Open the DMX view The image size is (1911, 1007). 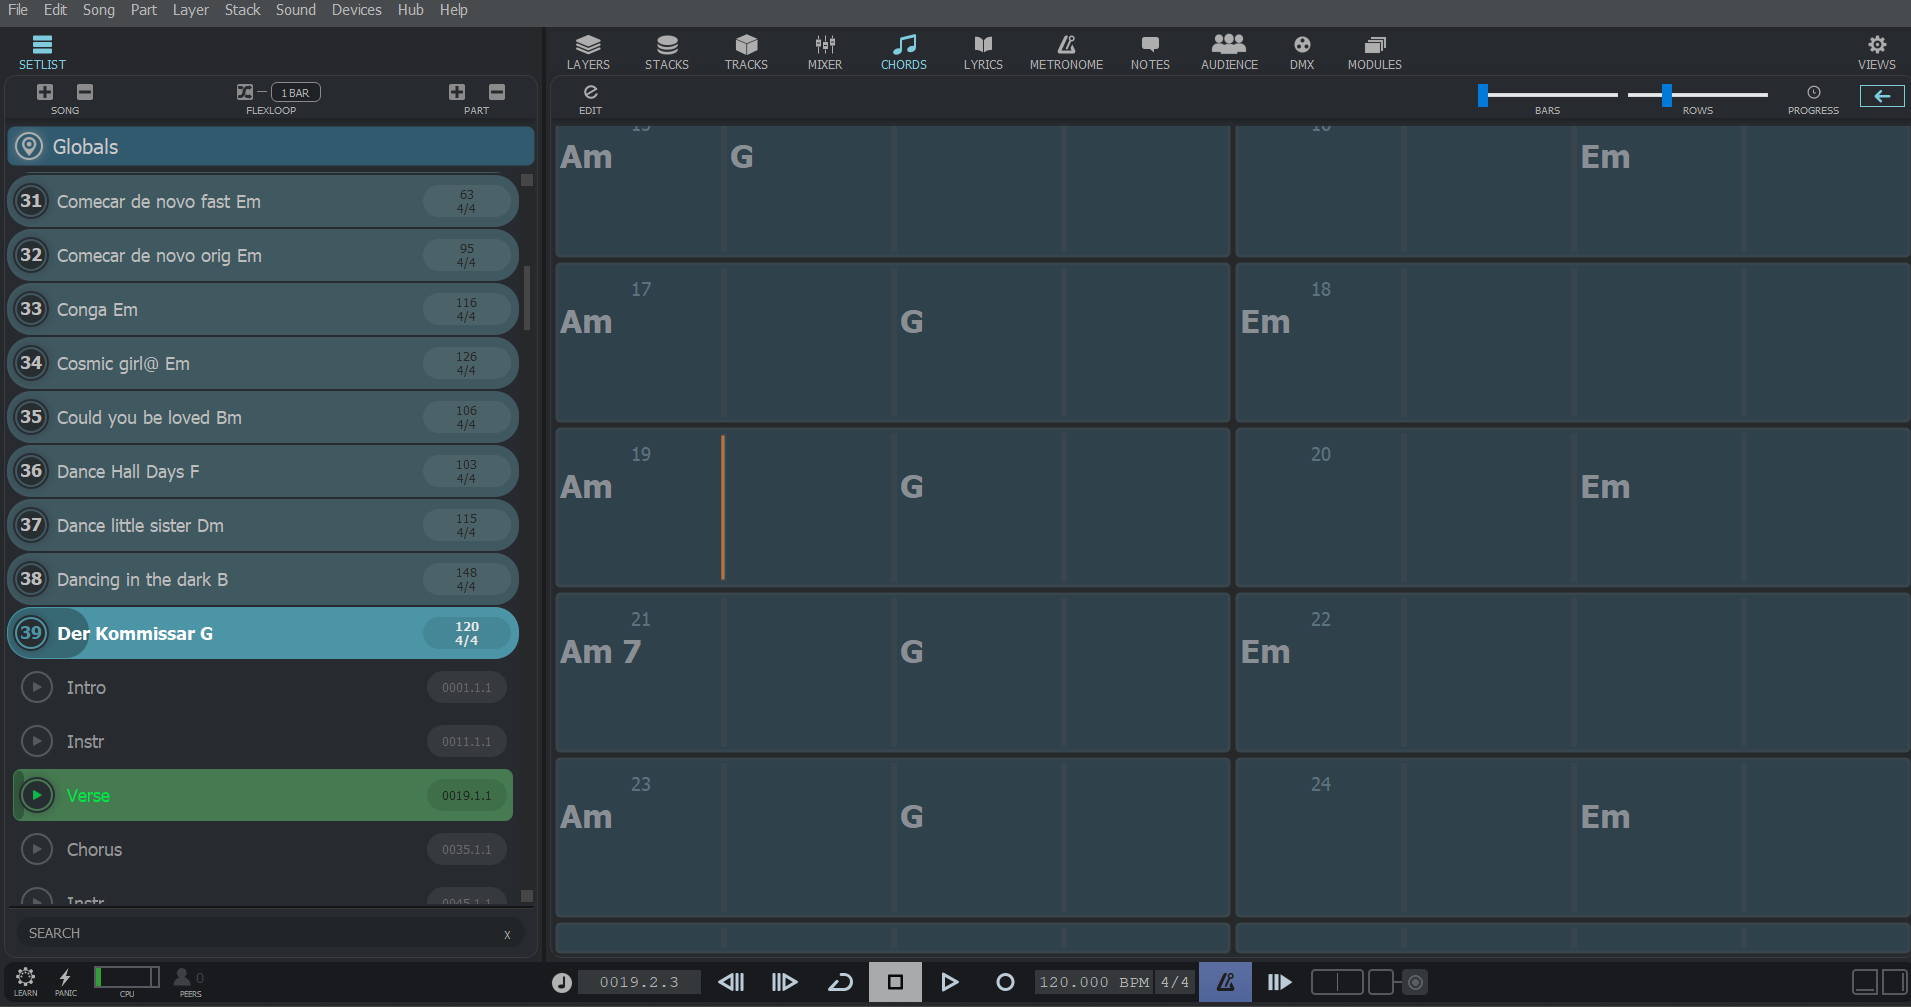[x=1302, y=52]
